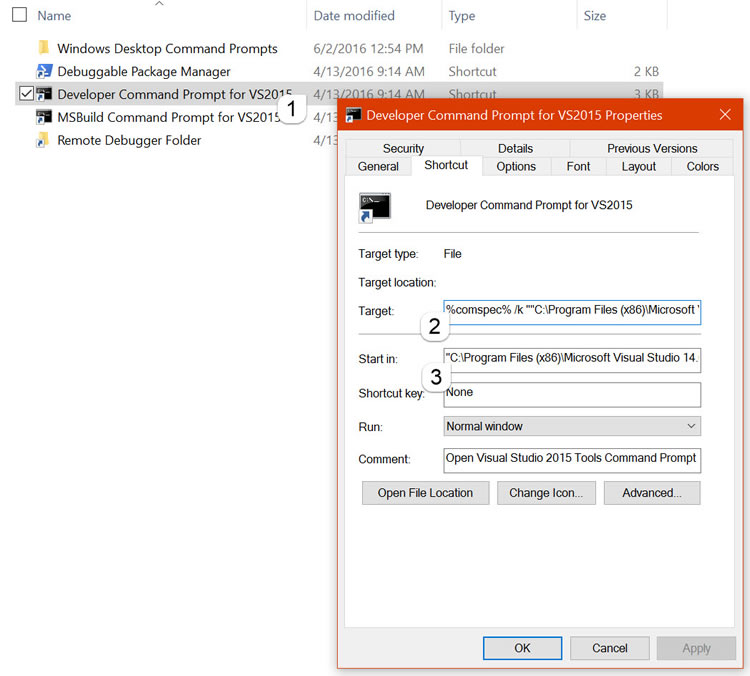Select the Remote Debugger Folder name

[129, 140]
